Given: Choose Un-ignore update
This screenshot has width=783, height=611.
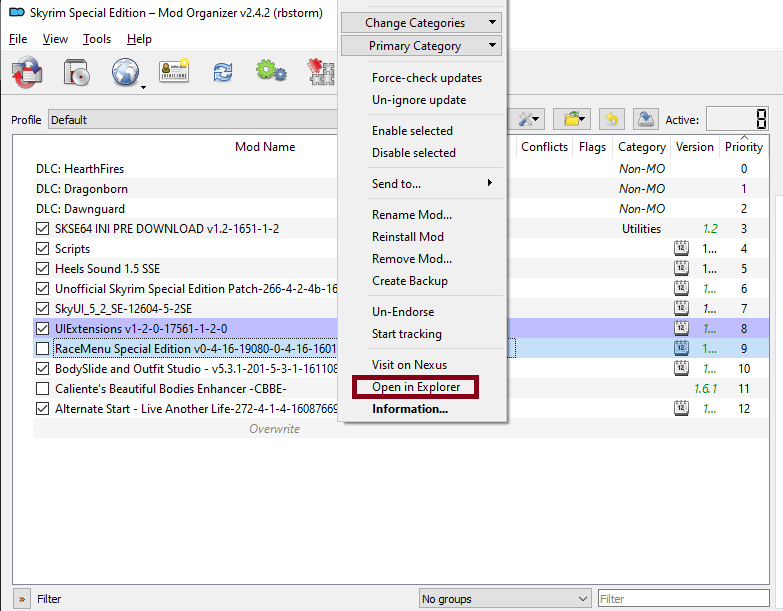Looking at the screenshot, I should [419, 100].
